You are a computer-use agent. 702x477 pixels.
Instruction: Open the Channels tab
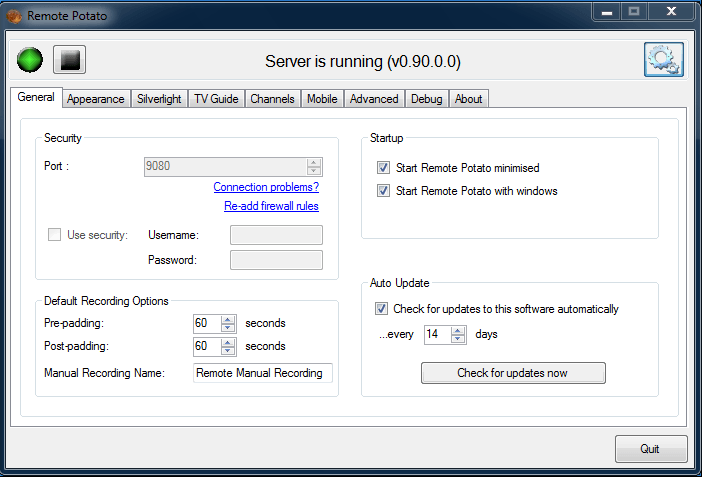[x=272, y=99]
